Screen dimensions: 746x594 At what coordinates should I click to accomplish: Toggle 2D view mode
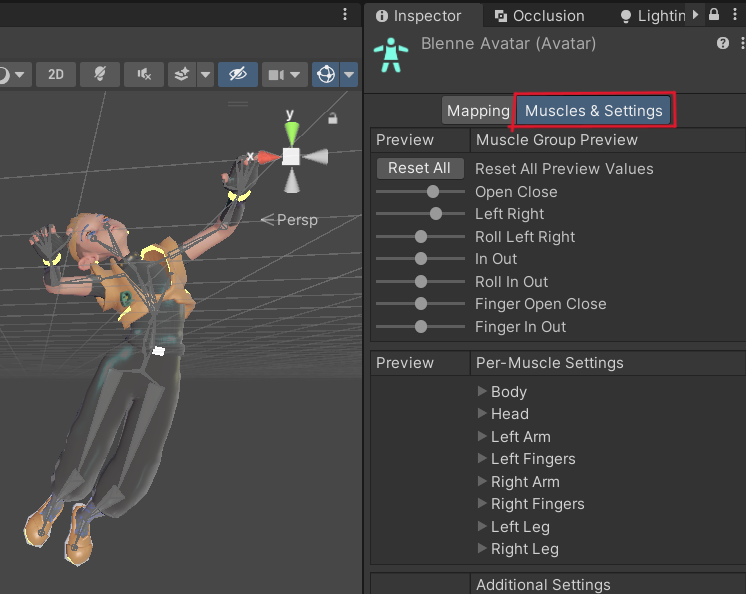[57, 74]
